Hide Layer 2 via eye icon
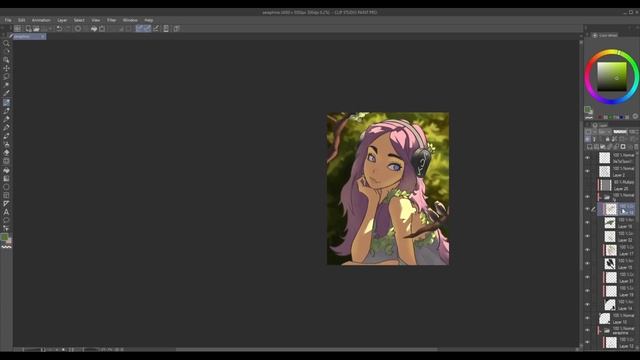 point(588,171)
